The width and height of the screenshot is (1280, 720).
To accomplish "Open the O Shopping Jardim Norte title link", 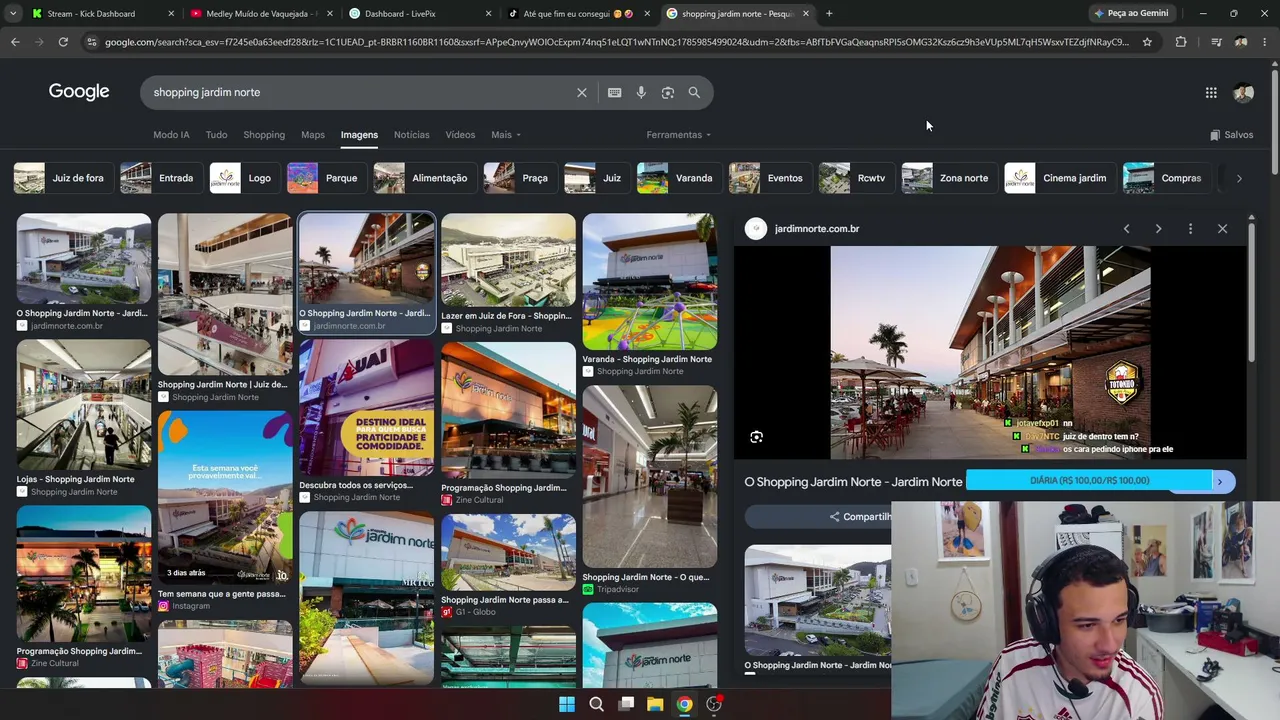I will click(x=853, y=482).
